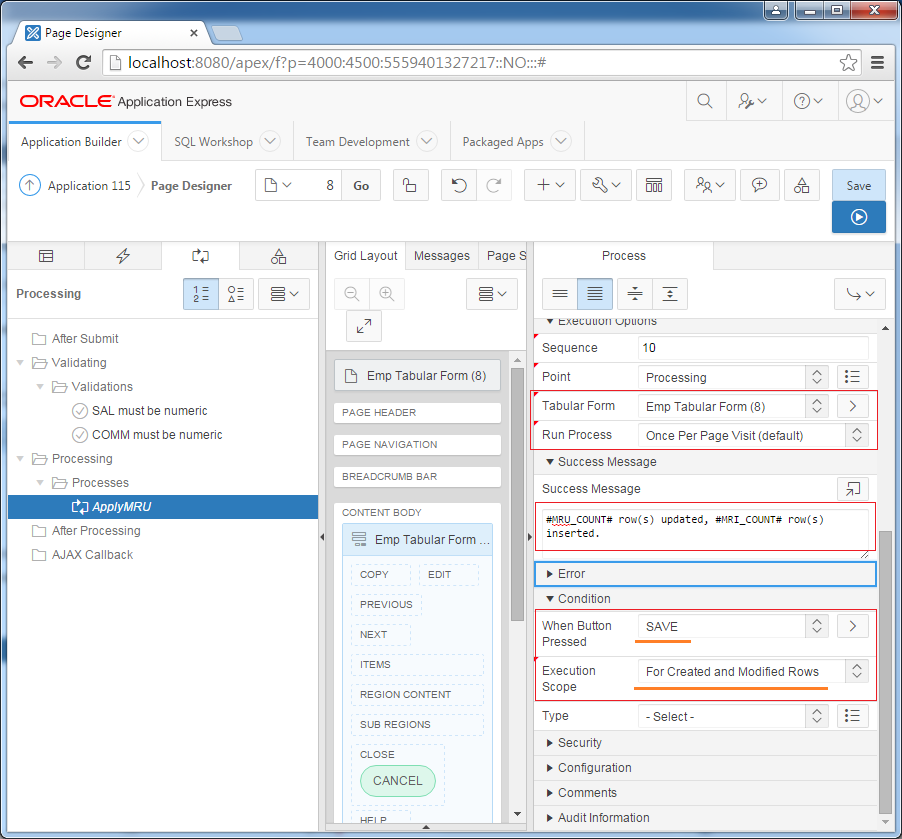The height and width of the screenshot is (839, 902).
Task: Switch to the Rendering tree tab icon
Action: pyautogui.click(x=46, y=256)
